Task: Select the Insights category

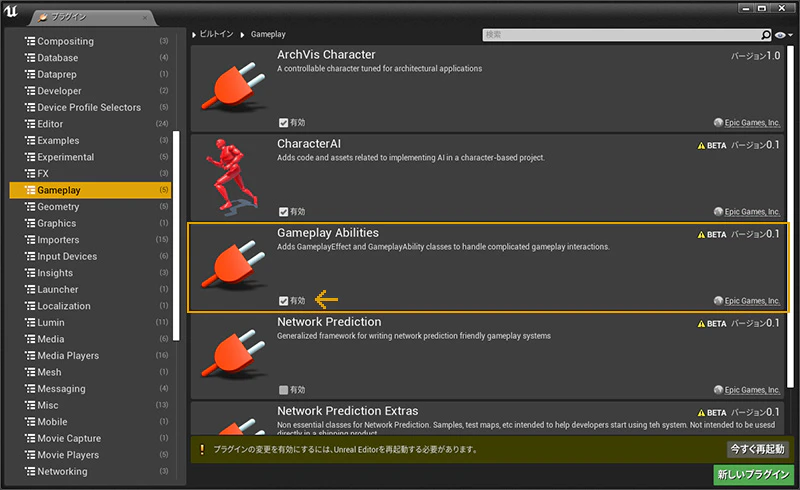Action: tap(91, 273)
